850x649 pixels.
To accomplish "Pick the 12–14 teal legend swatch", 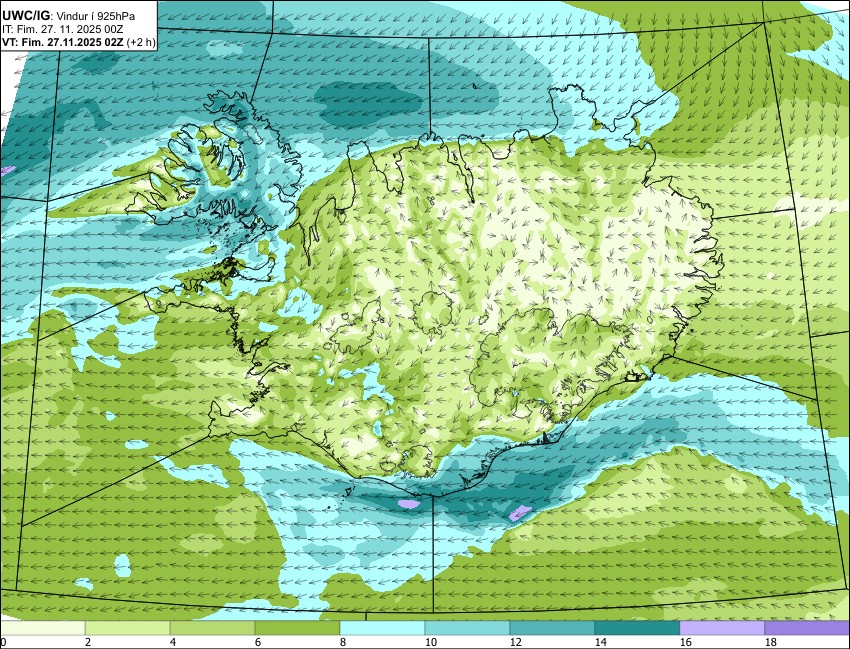I will pos(552,628).
